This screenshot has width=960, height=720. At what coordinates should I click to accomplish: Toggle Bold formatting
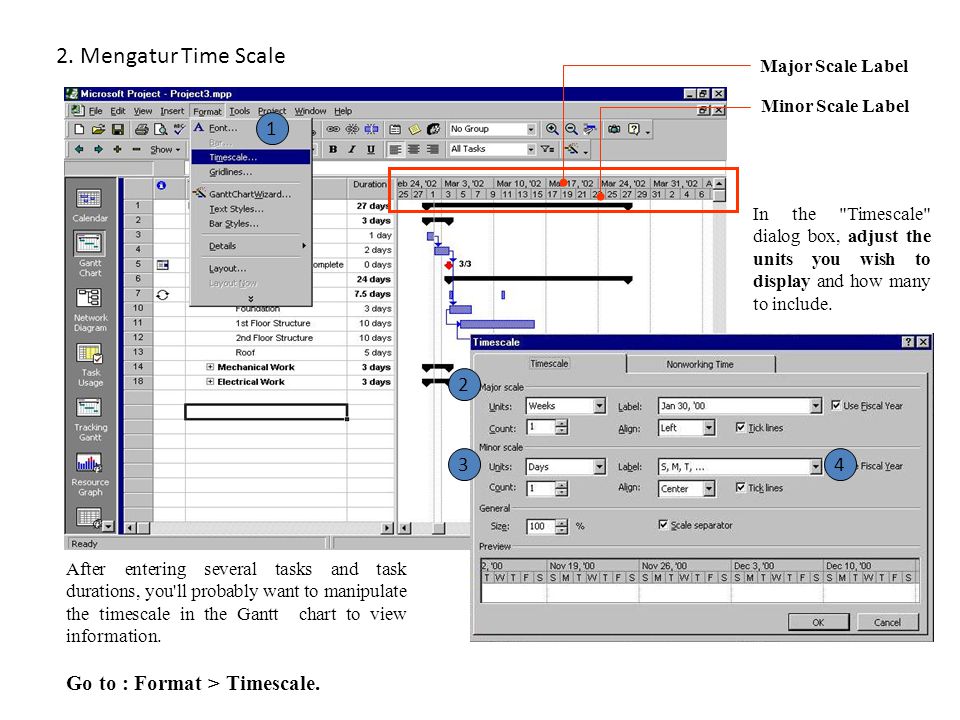pyautogui.click(x=333, y=149)
